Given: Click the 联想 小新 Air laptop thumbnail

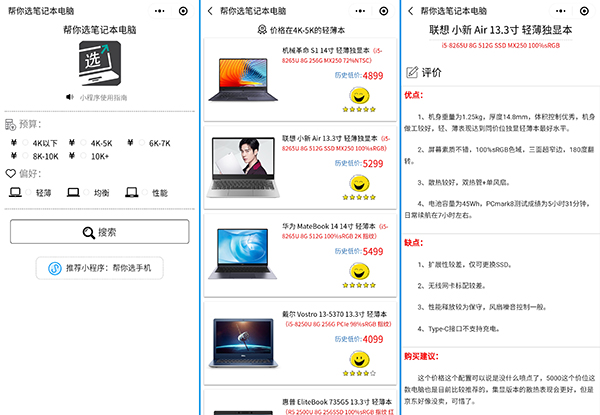Looking at the screenshot, I should pos(243,168).
